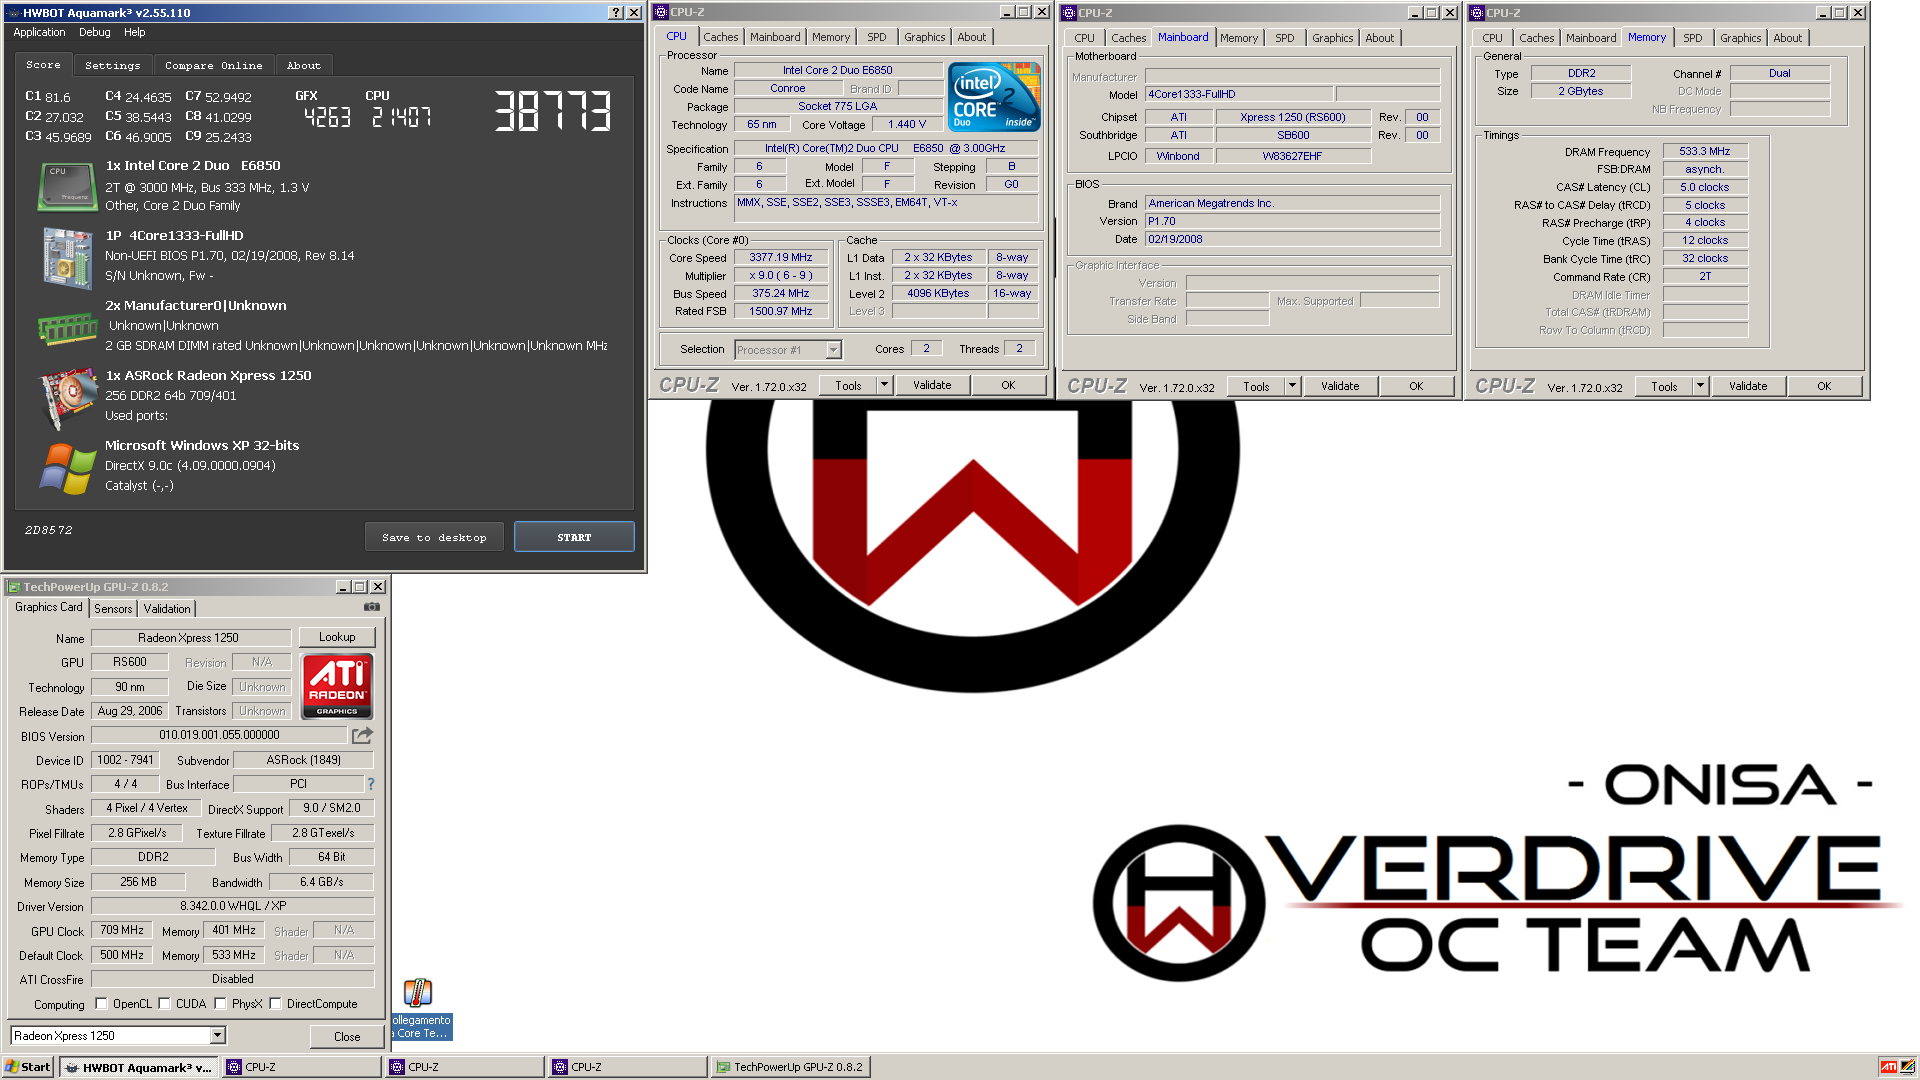Click Validate in CPU-Z Memory window
The width and height of the screenshot is (1920, 1080).
pyautogui.click(x=1748, y=386)
